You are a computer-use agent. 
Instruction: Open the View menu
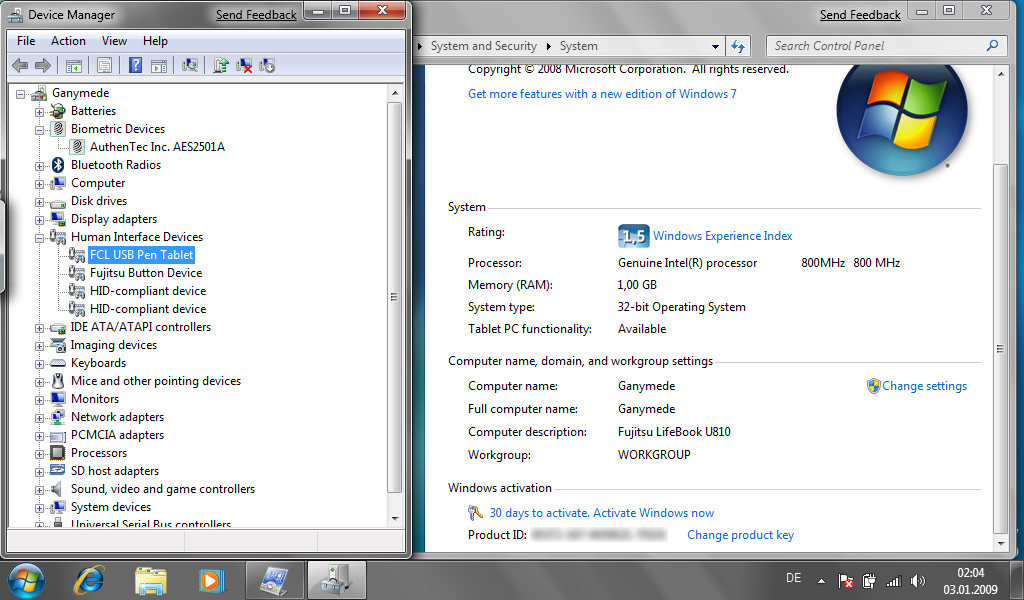pos(114,40)
